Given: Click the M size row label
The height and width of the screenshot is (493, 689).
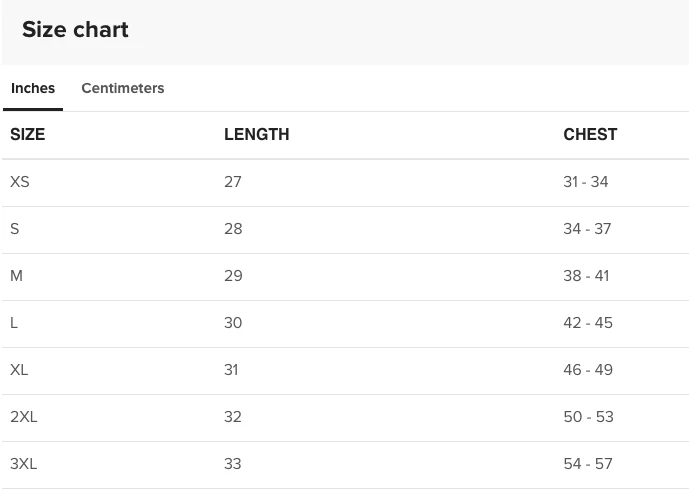Looking at the screenshot, I should click(x=16, y=276).
